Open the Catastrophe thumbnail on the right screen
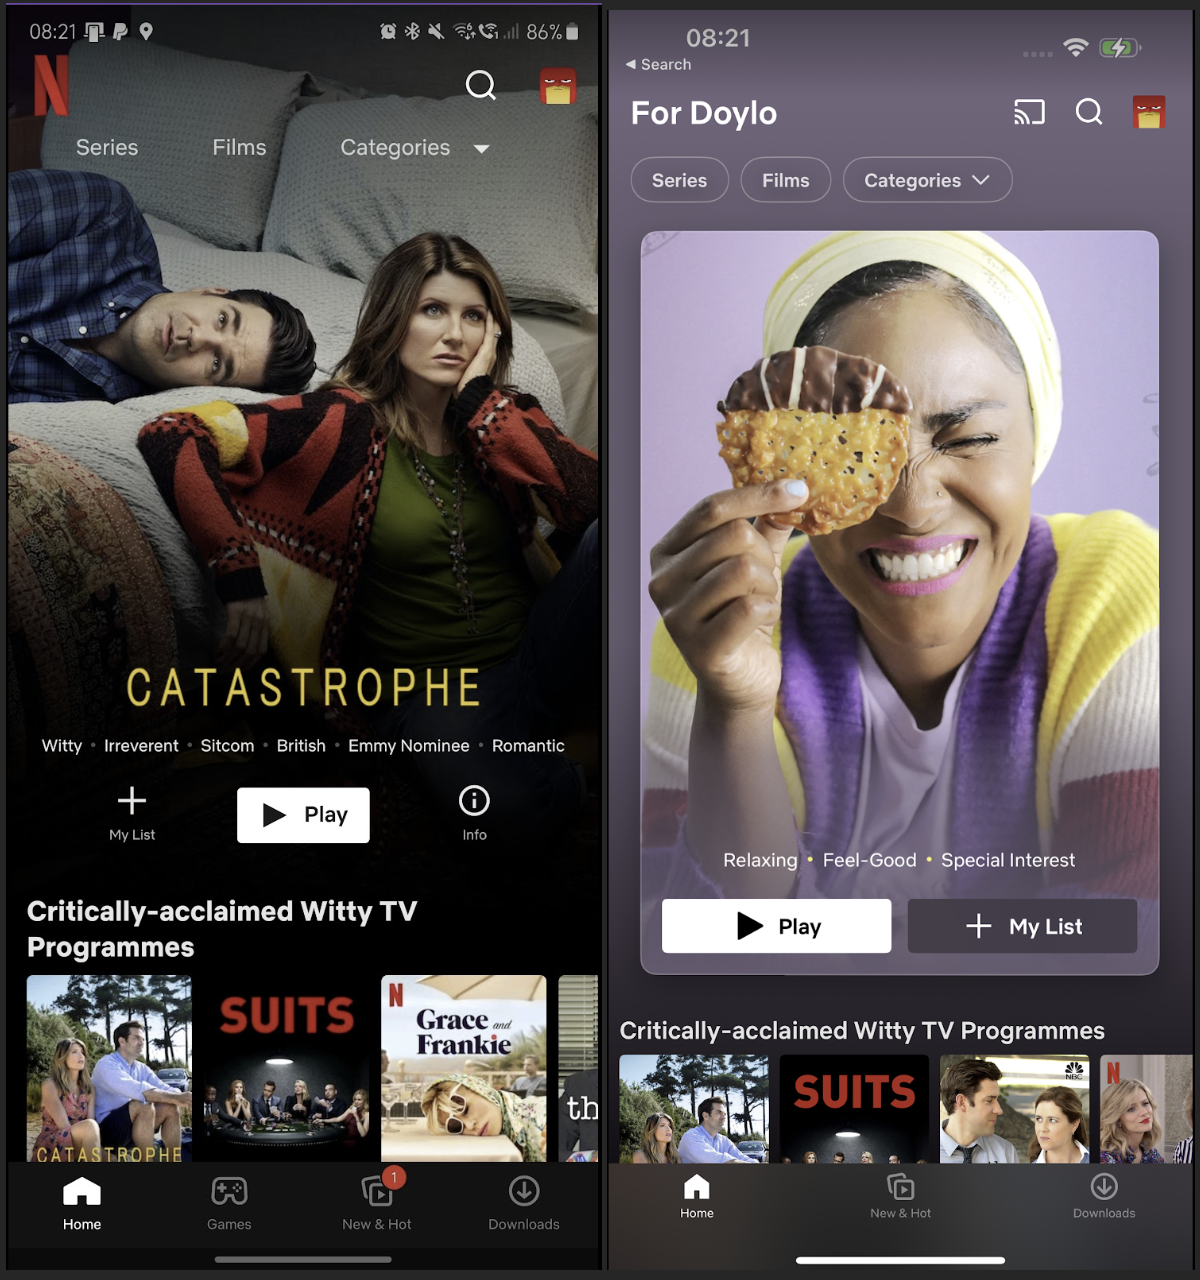This screenshot has width=1200, height=1280. (694, 1108)
